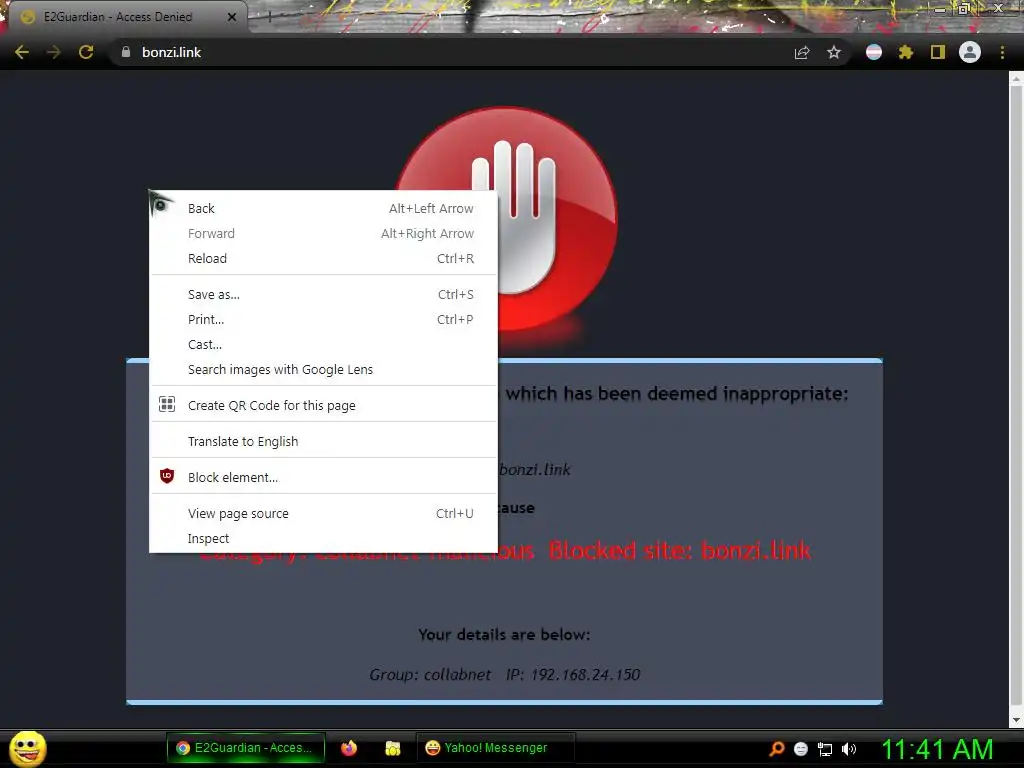
Task: Switch to Yahoo! Messenger taskbar button
Action: click(x=495, y=748)
